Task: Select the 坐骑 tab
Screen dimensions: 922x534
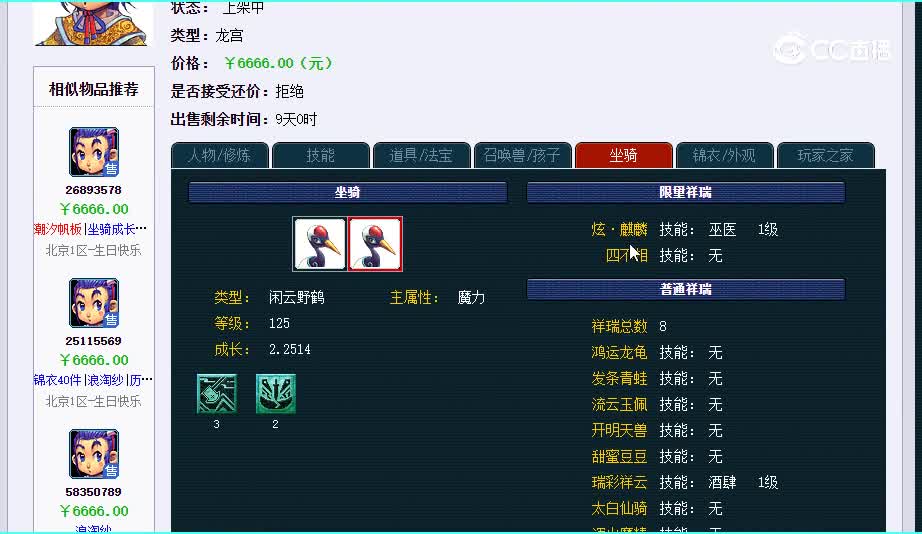Action: 624,155
